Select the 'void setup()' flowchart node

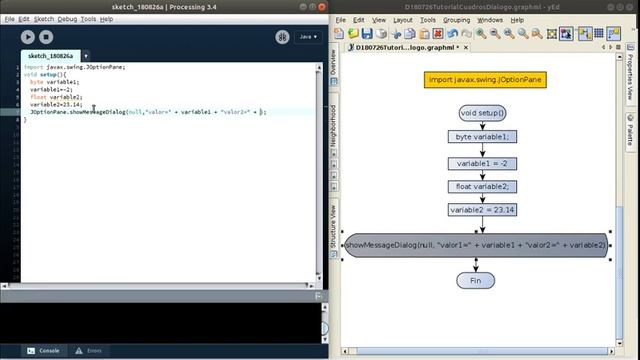click(482, 113)
